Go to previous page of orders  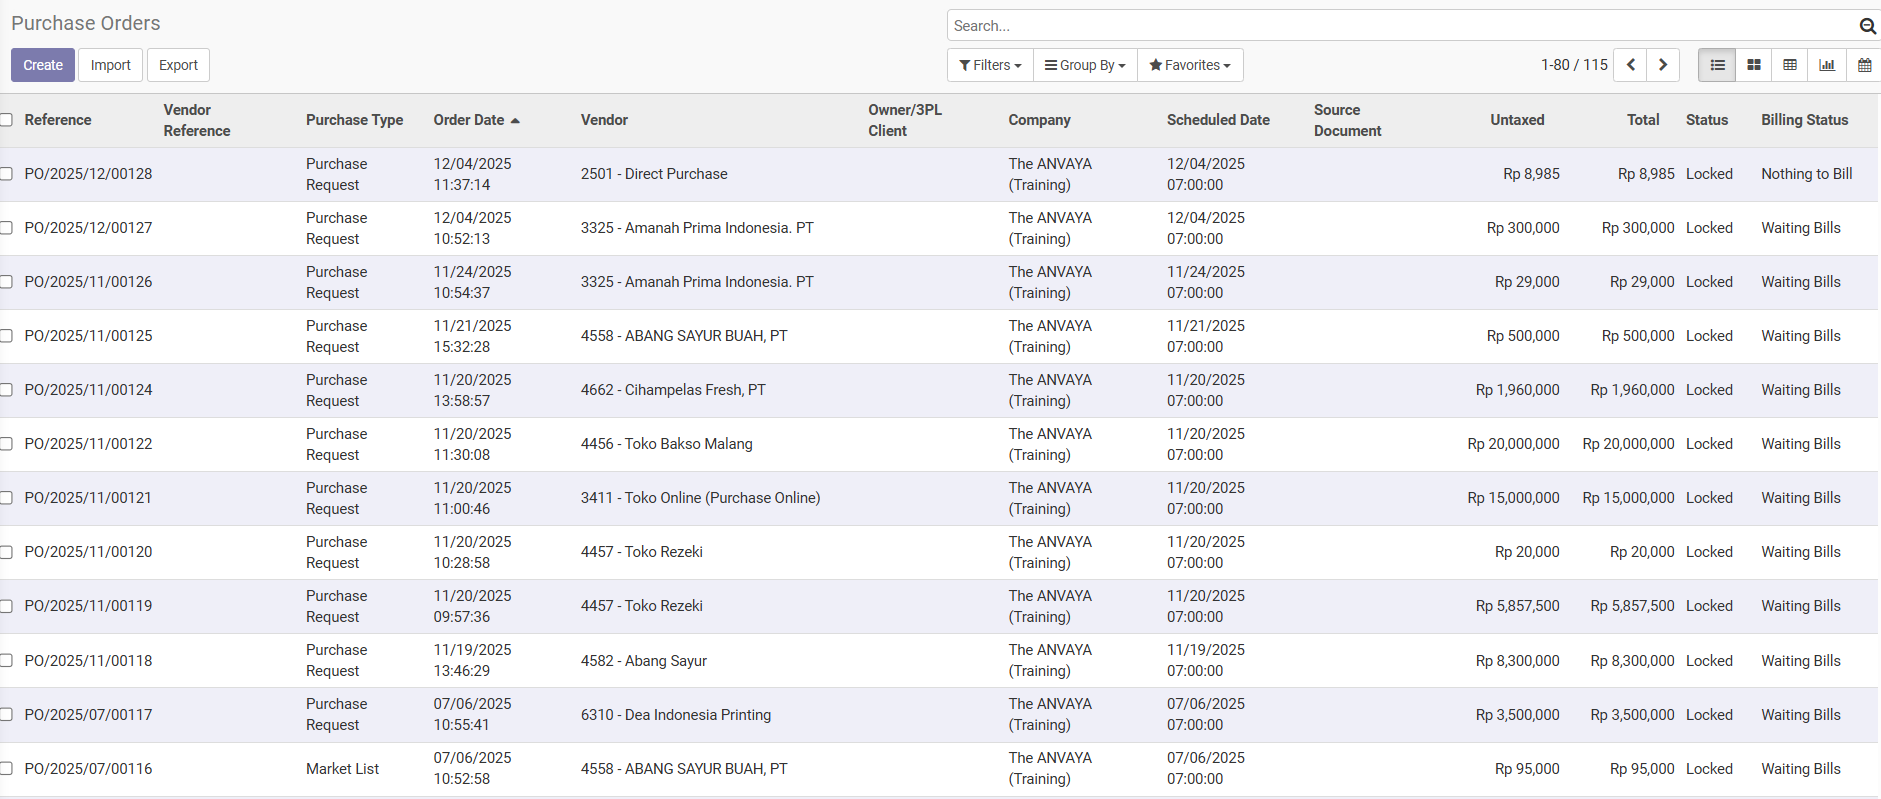click(1631, 65)
